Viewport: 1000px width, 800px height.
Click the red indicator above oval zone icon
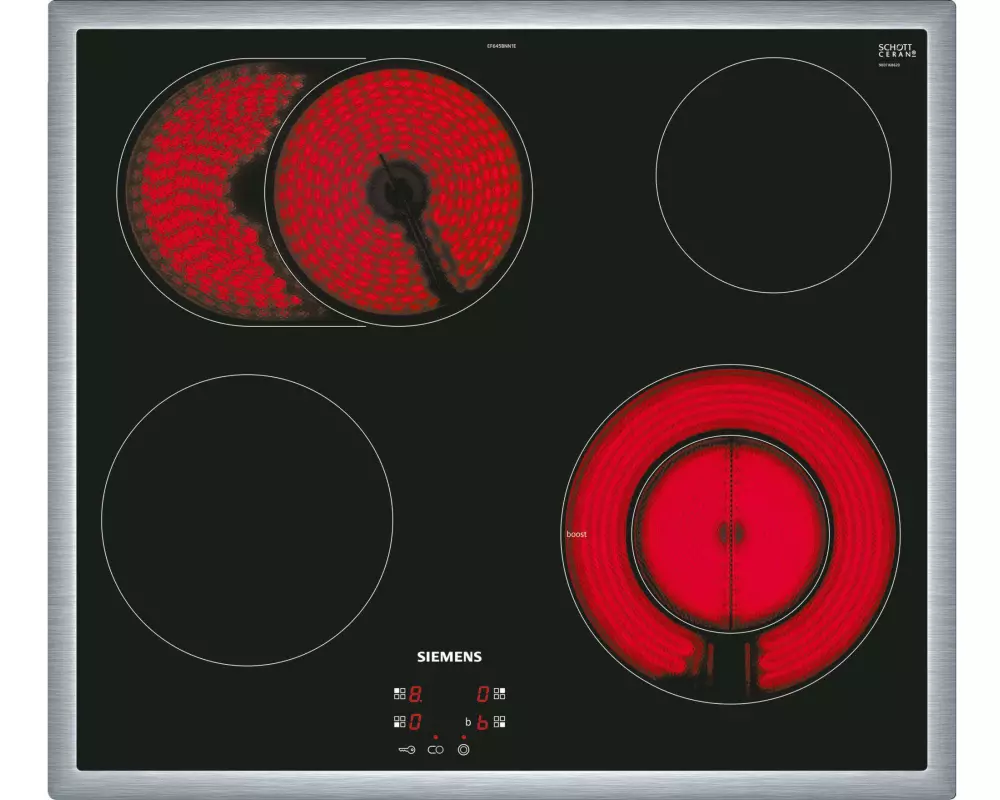click(435, 736)
